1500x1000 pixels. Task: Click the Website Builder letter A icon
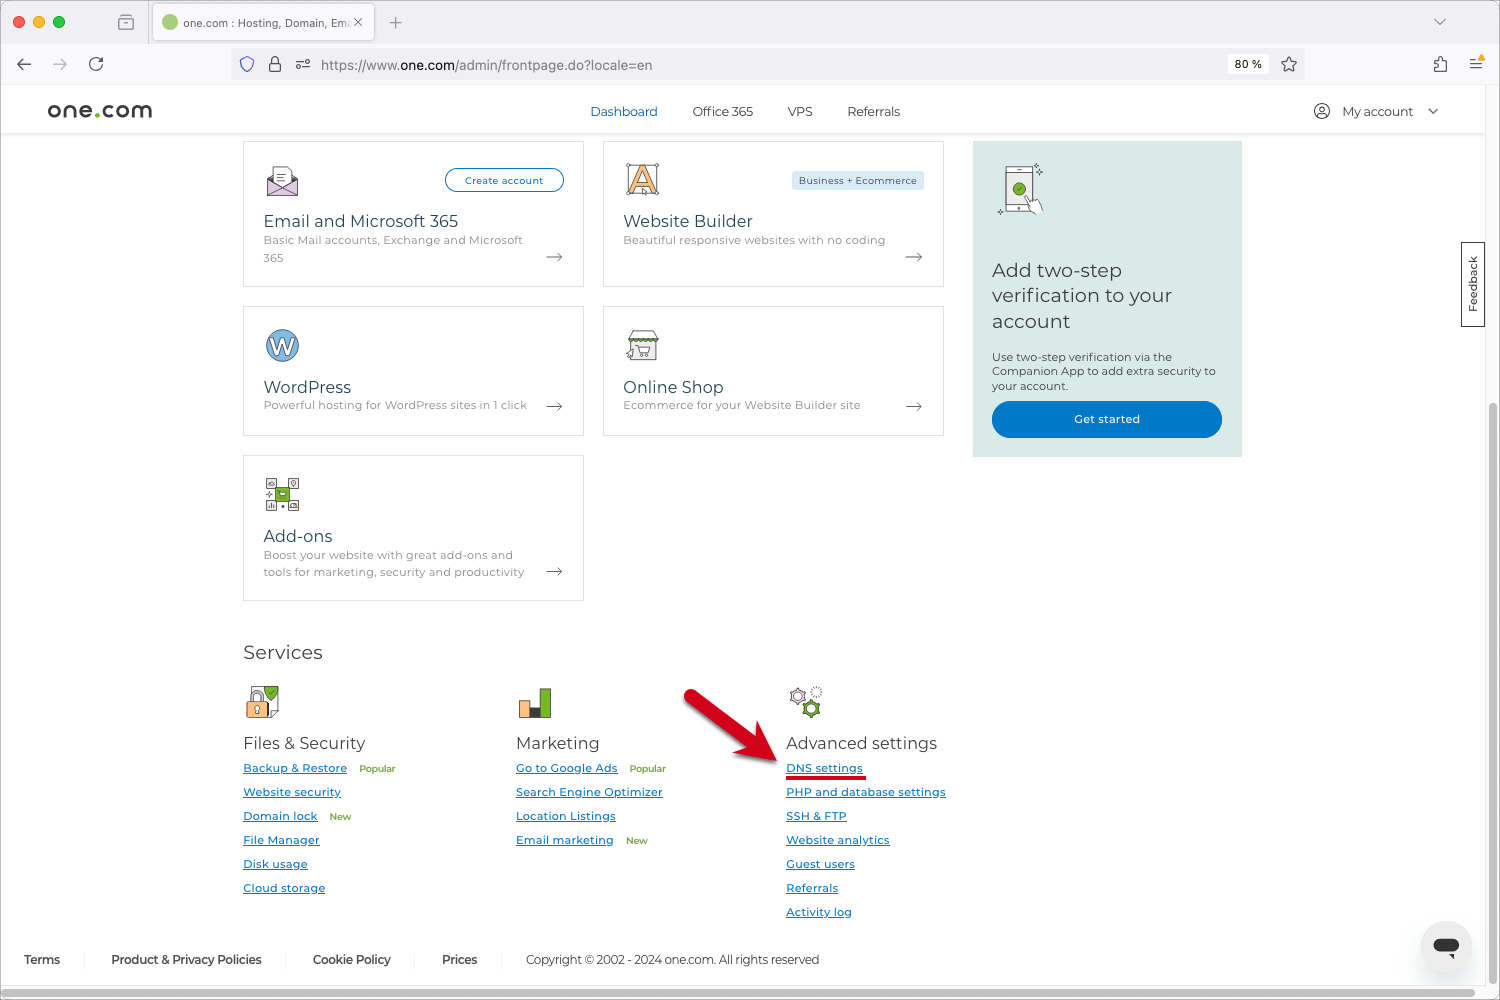tap(642, 180)
